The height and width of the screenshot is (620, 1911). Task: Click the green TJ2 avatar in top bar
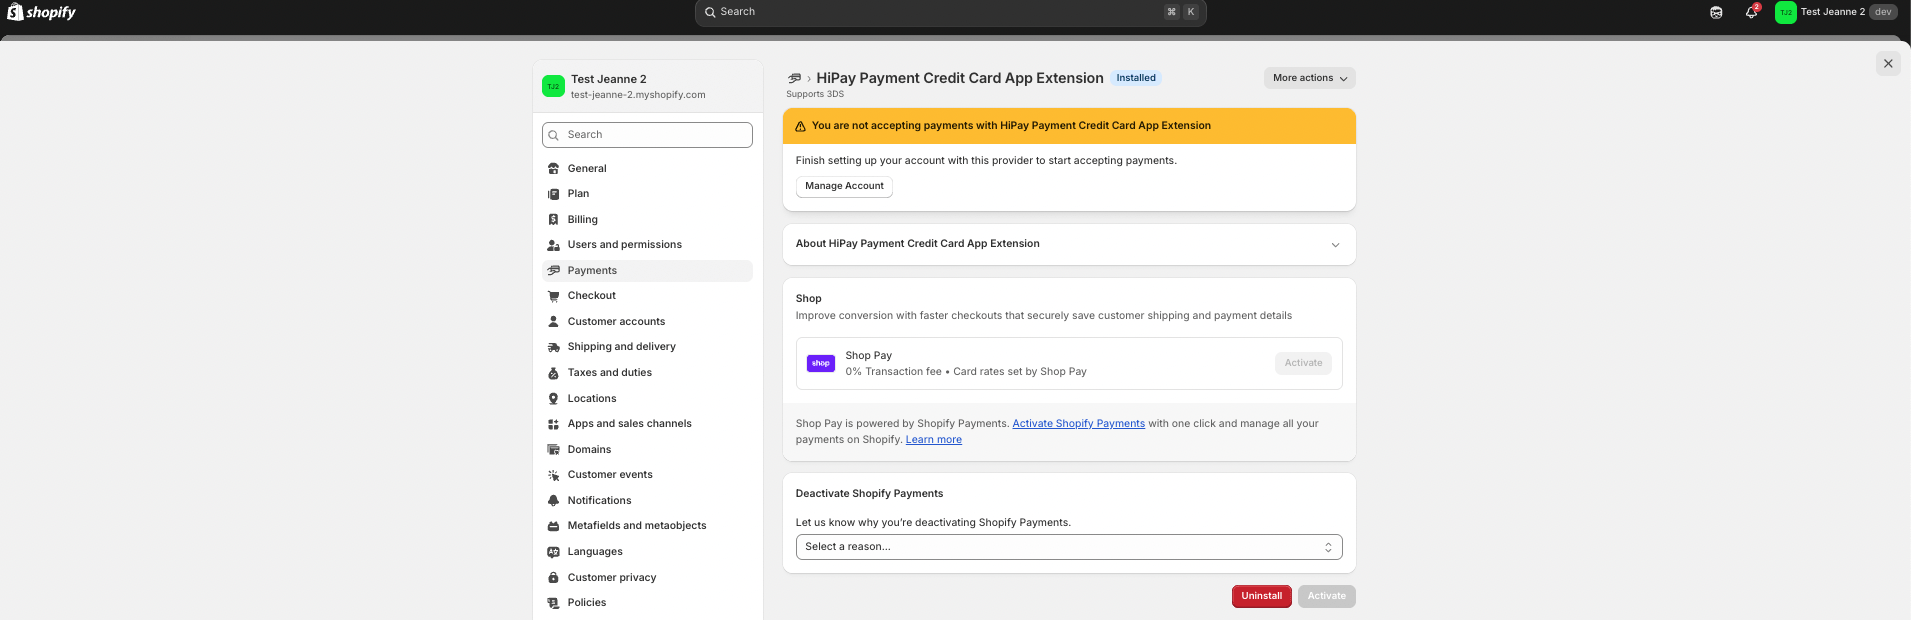(1785, 12)
